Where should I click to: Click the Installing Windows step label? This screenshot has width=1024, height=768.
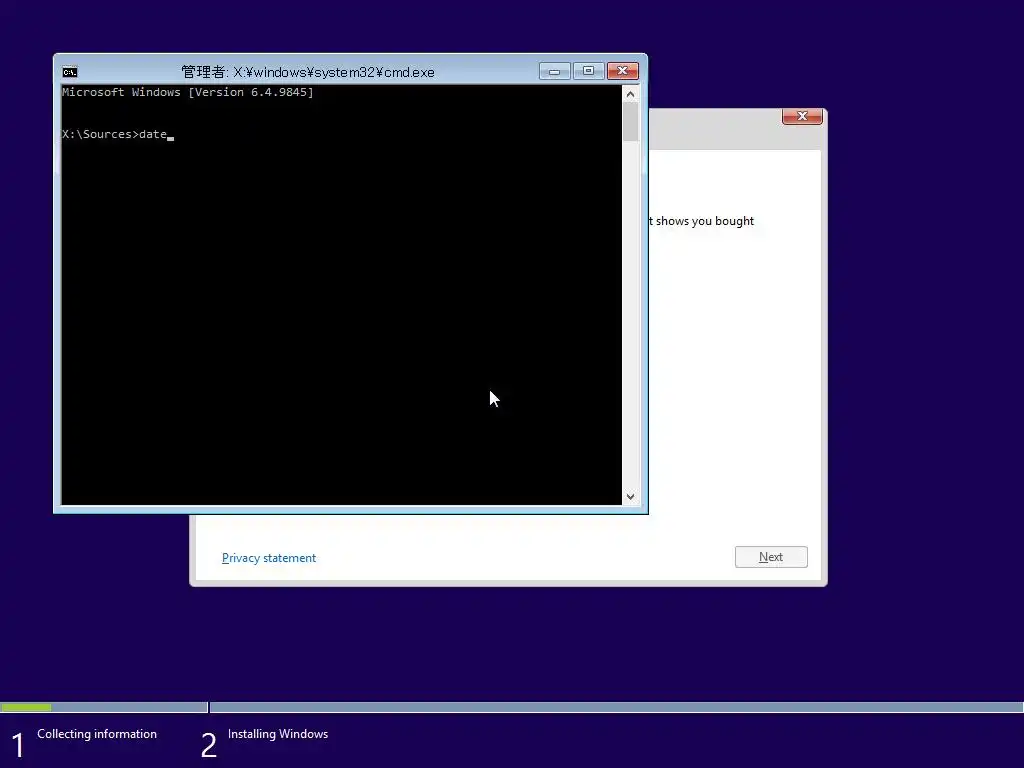pos(278,734)
